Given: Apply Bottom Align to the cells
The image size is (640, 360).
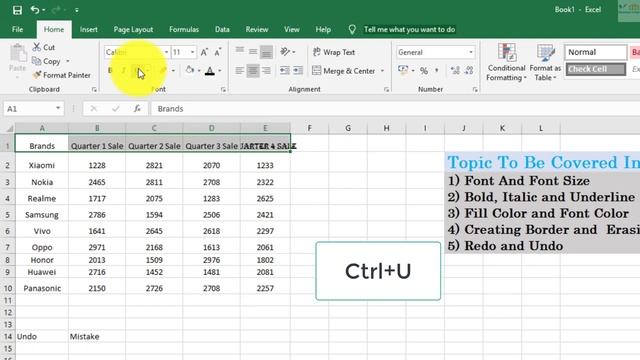Looking at the screenshot, I should pyautogui.click(x=266, y=52).
